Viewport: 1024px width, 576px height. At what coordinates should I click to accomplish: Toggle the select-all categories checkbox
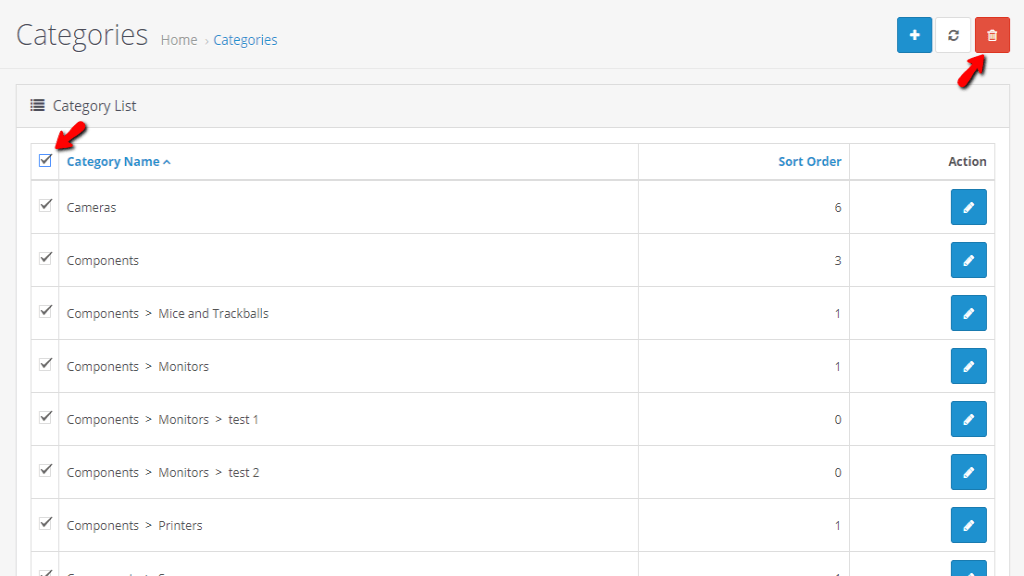[44, 161]
